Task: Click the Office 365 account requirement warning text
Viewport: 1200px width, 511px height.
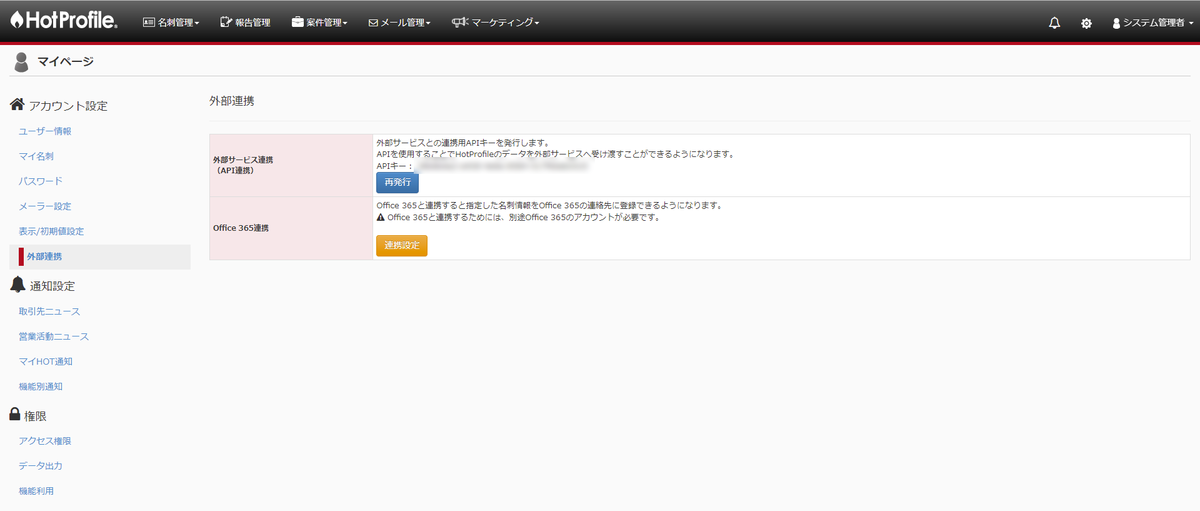Action: [524, 217]
